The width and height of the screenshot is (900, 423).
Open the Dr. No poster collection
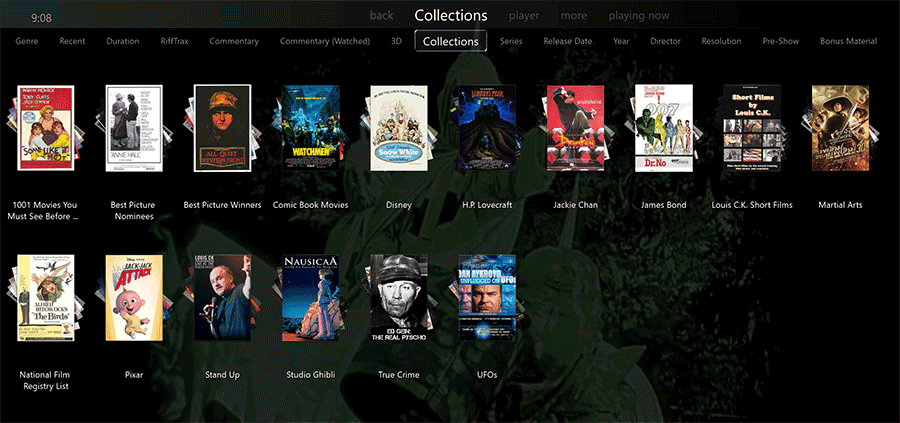point(664,128)
